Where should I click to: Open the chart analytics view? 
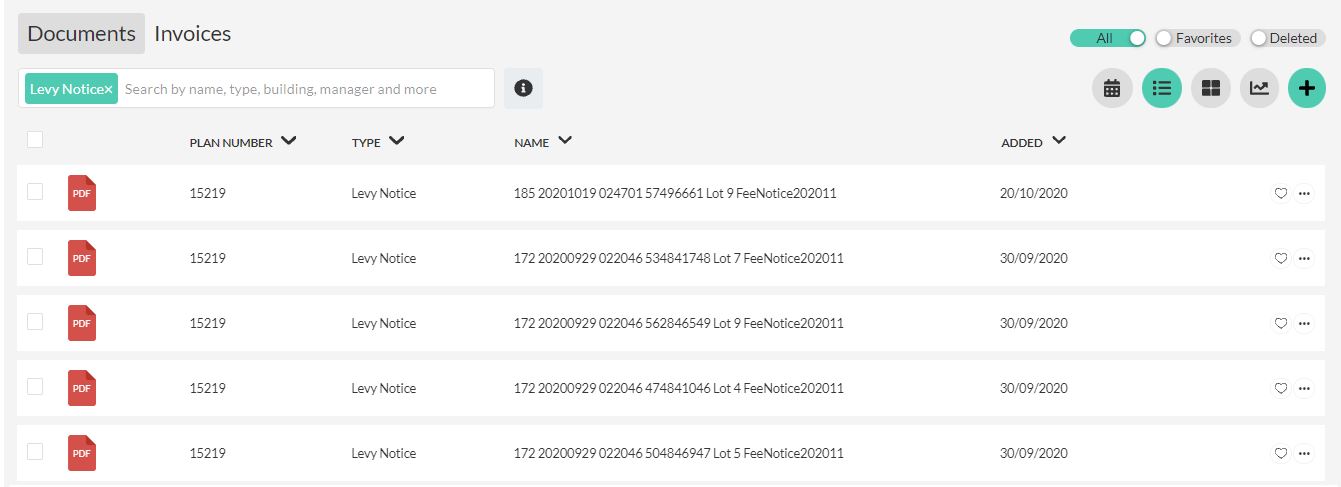tap(1259, 88)
